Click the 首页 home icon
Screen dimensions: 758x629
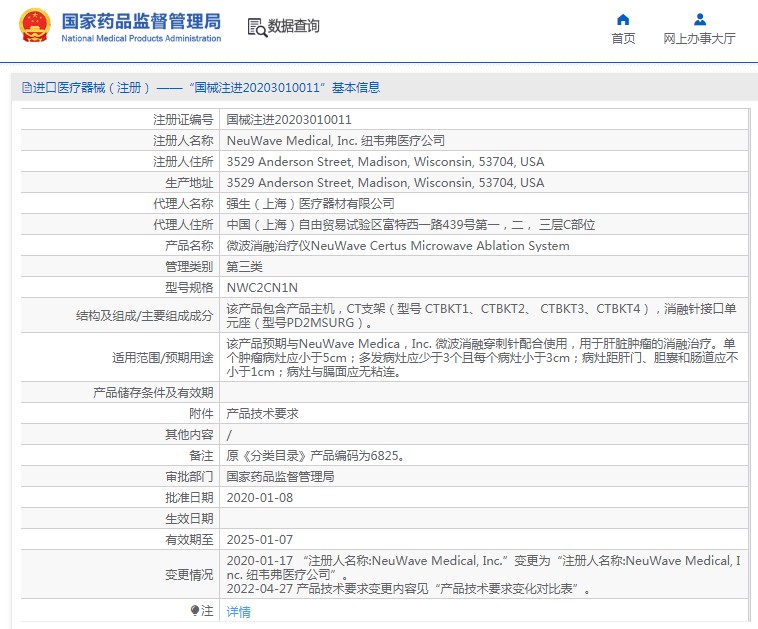(x=623, y=20)
